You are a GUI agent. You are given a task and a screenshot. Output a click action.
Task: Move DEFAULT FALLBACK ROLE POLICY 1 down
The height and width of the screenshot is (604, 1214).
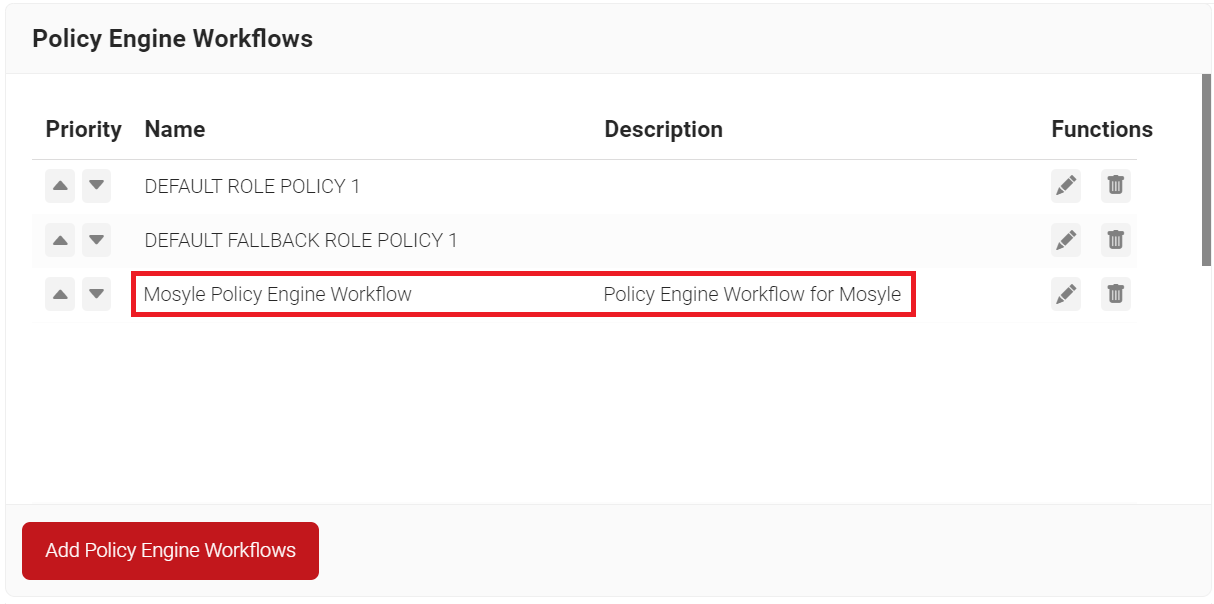(96, 240)
